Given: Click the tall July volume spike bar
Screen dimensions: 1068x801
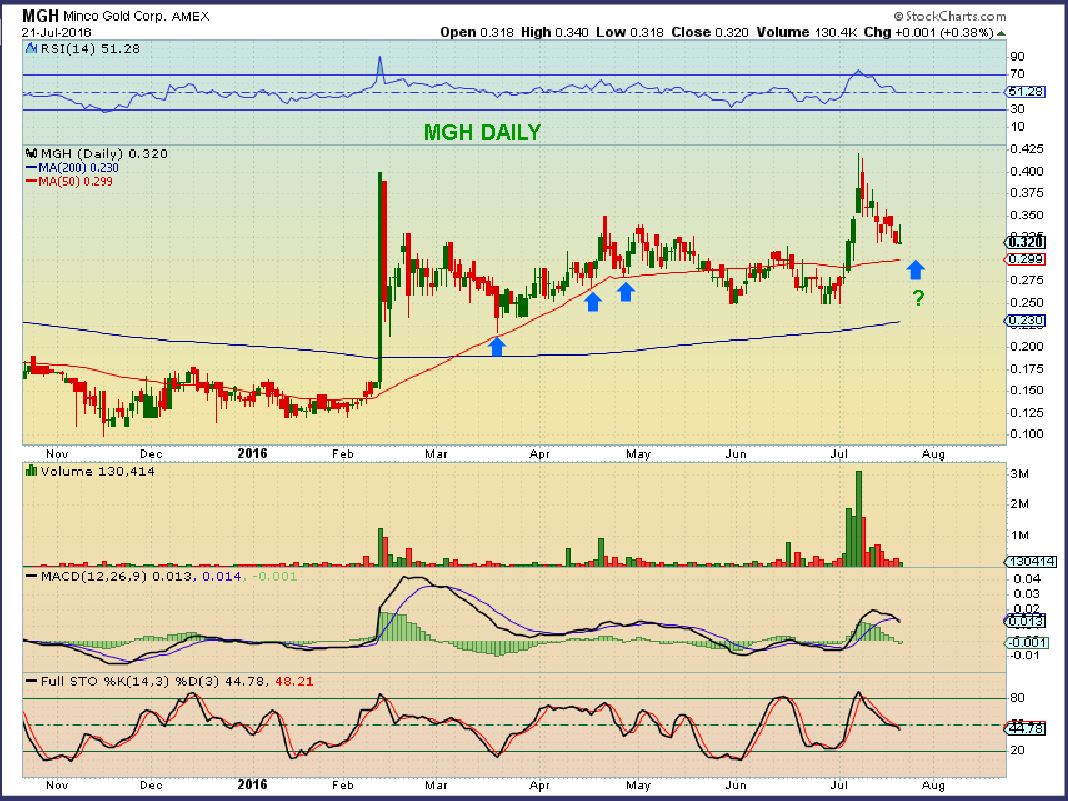Looking at the screenshot, I should click(x=859, y=518).
